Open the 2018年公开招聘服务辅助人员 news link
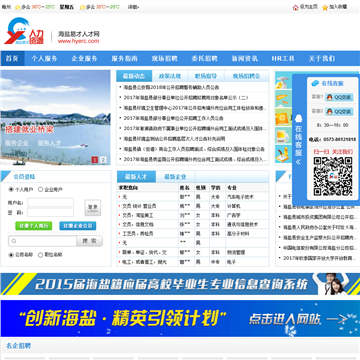360x360 pixels. pyautogui.click(x=171, y=87)
